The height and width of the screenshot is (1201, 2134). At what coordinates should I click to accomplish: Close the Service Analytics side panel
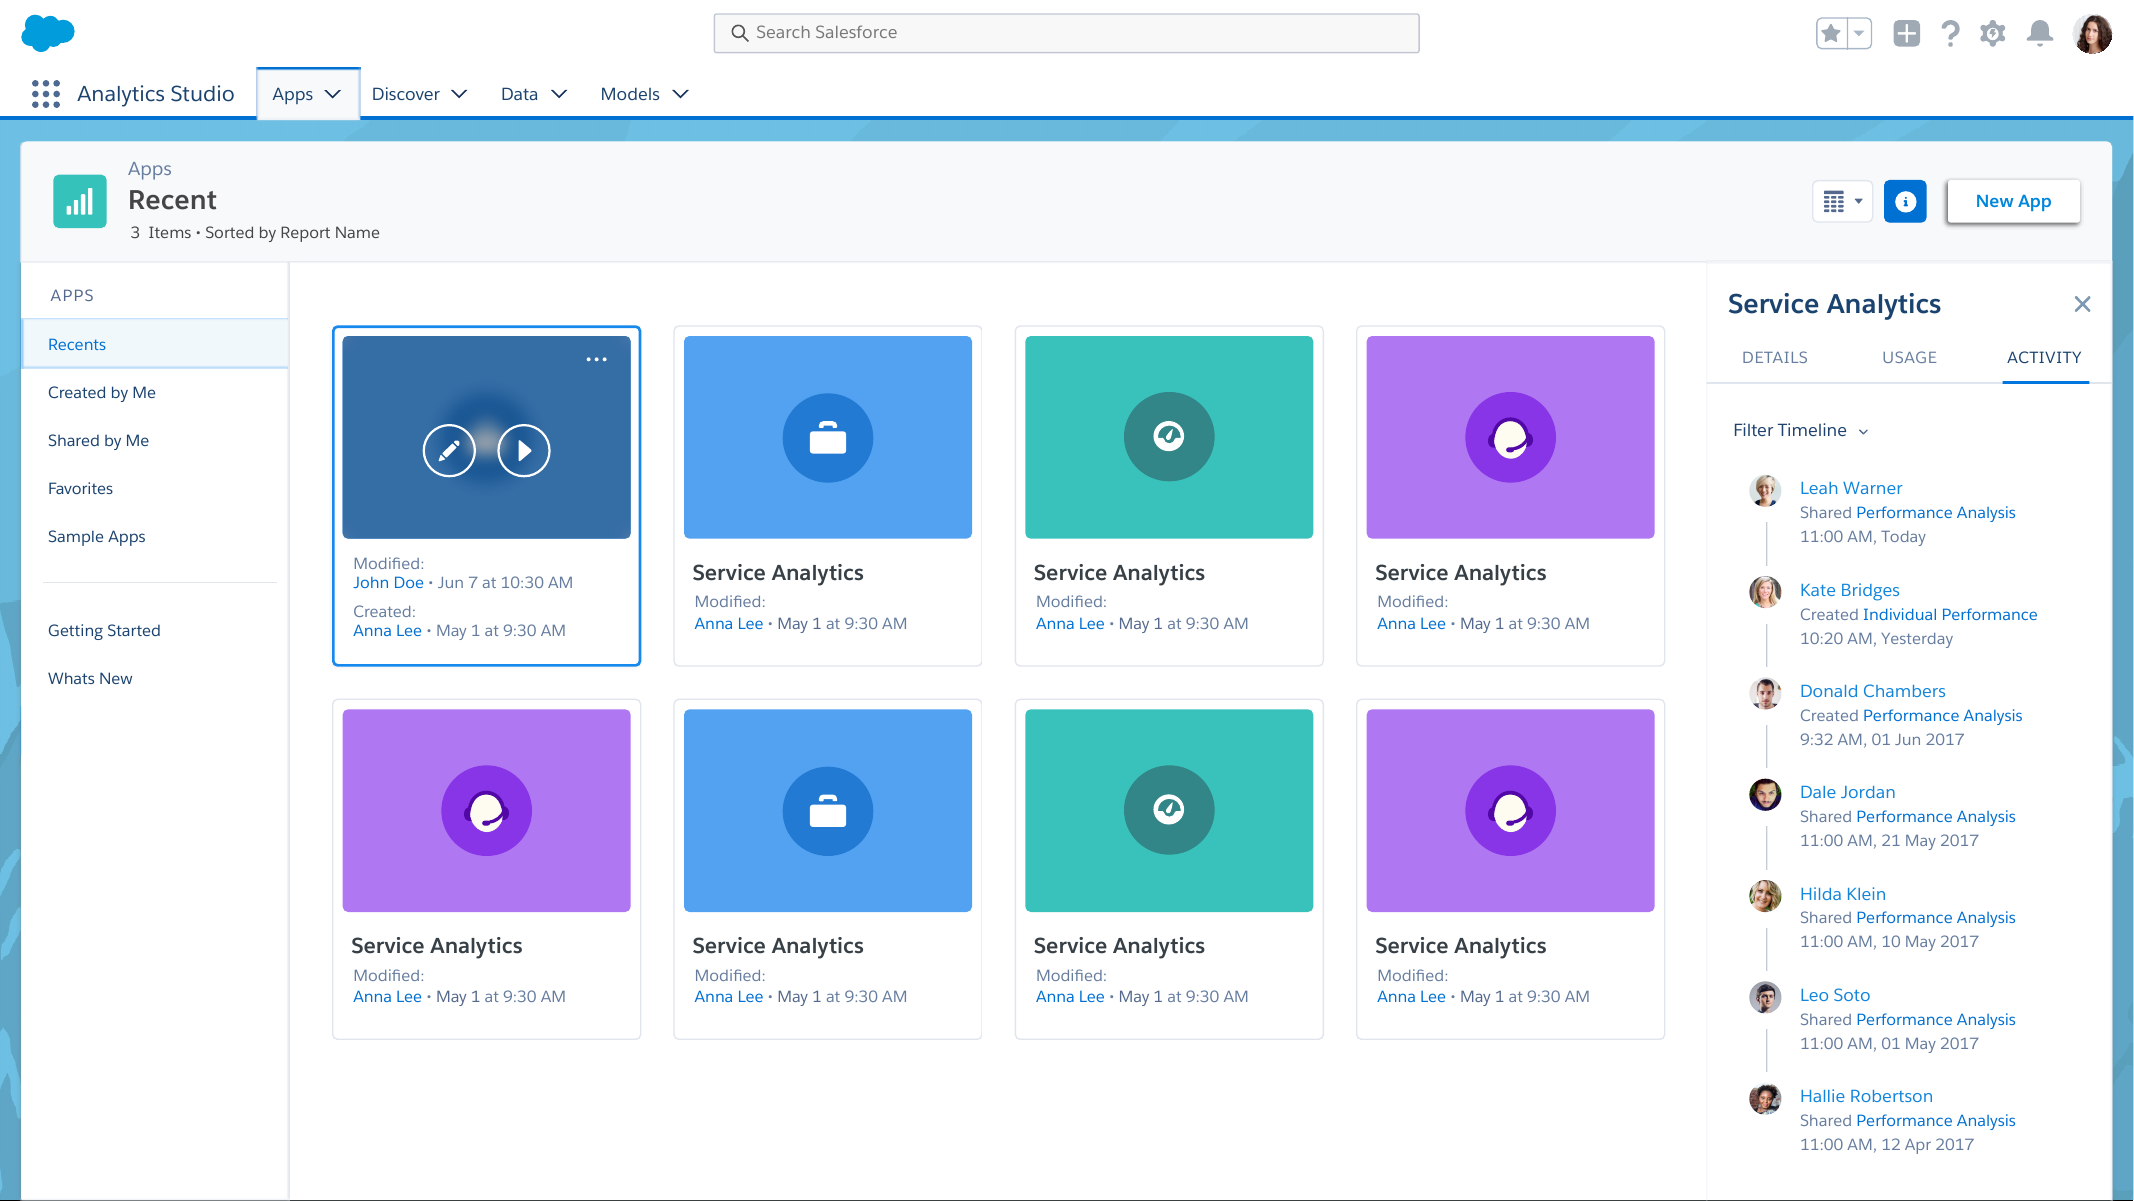(2082, 304)
